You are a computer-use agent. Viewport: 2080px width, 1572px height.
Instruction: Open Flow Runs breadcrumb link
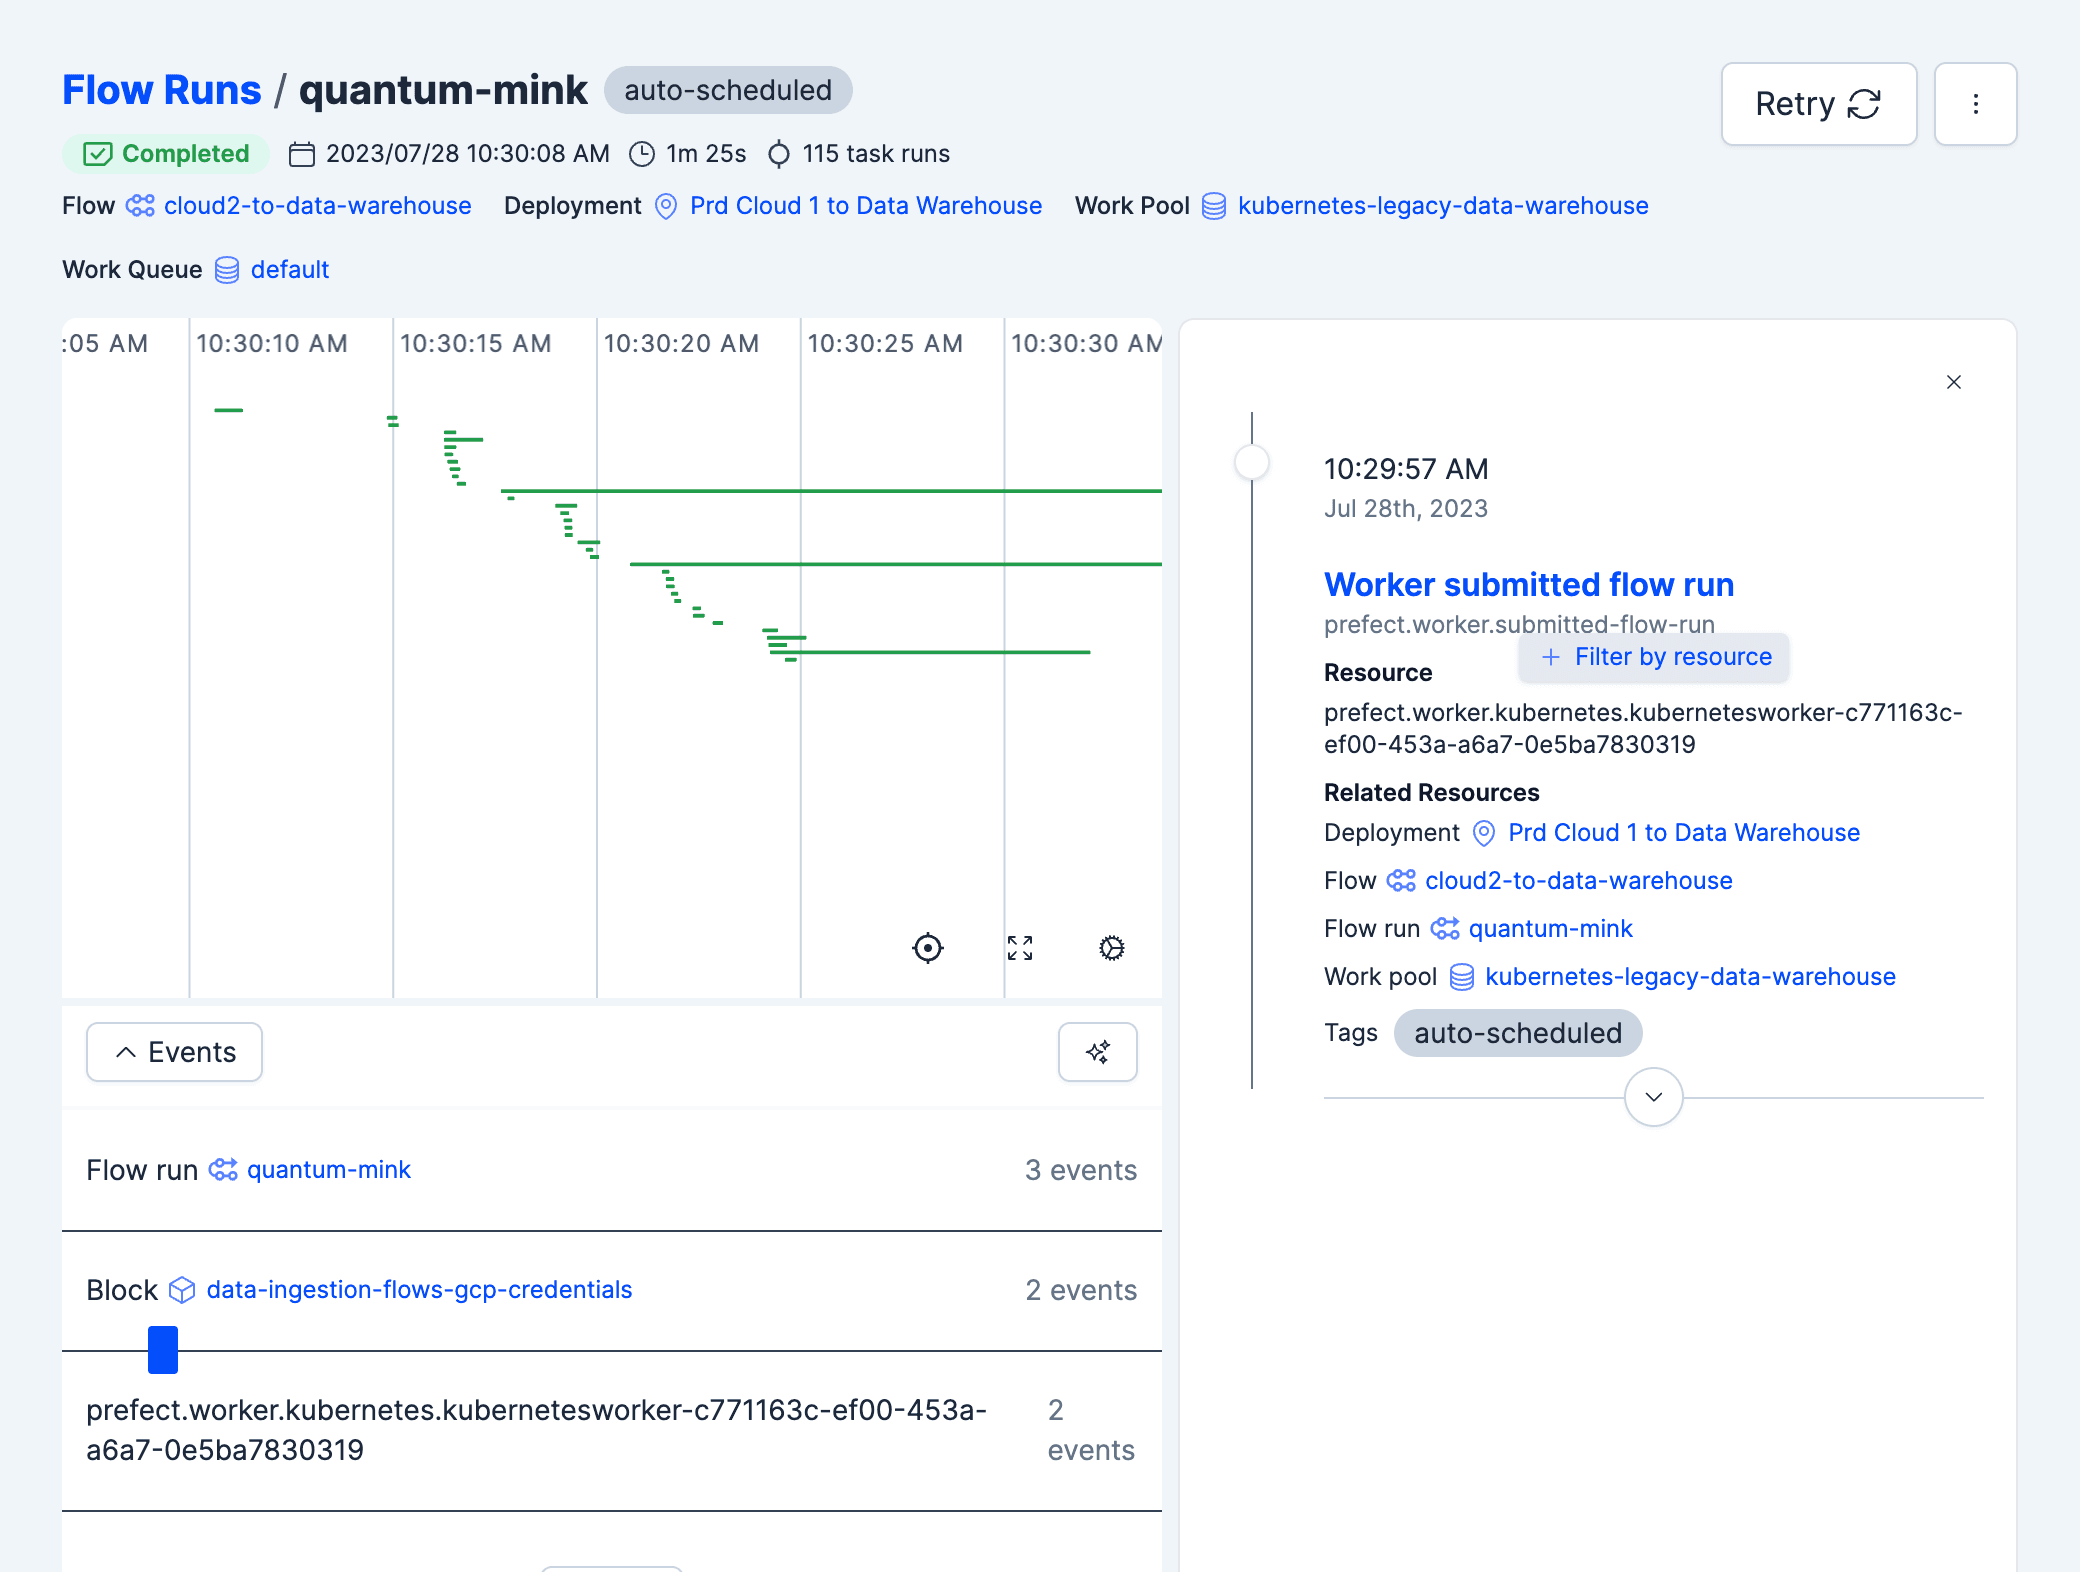[161, 90]
